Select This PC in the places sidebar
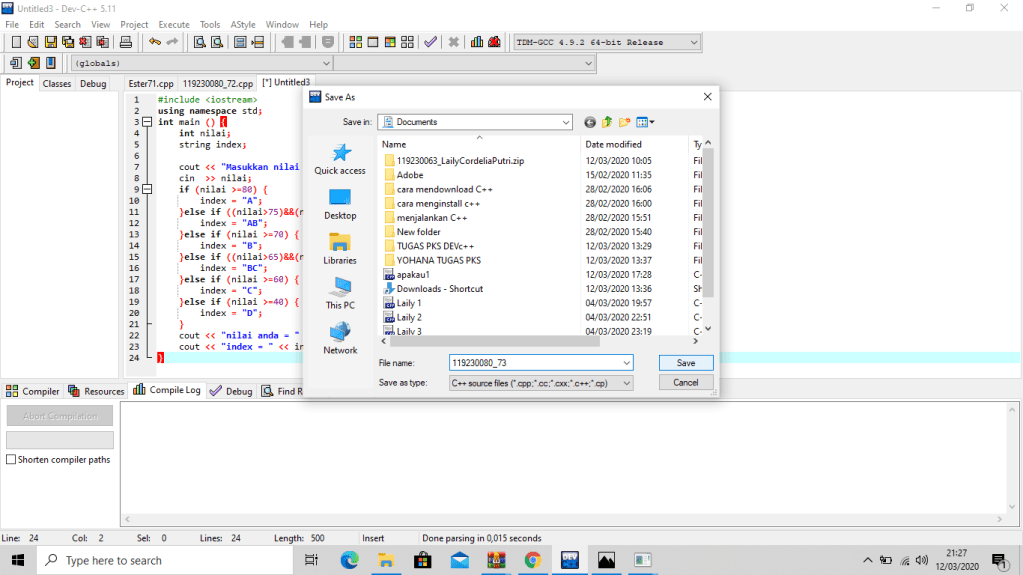 (340, 293)
